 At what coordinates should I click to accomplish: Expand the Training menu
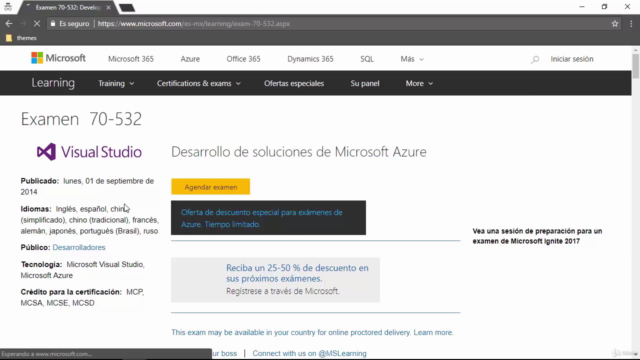[x=116, y=83]
